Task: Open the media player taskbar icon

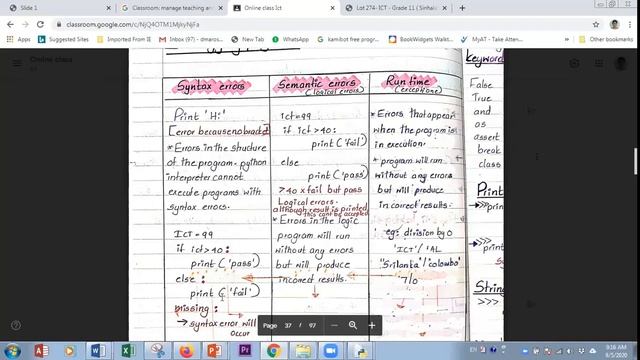Action: pyautogui.click(x=69, y=351)
